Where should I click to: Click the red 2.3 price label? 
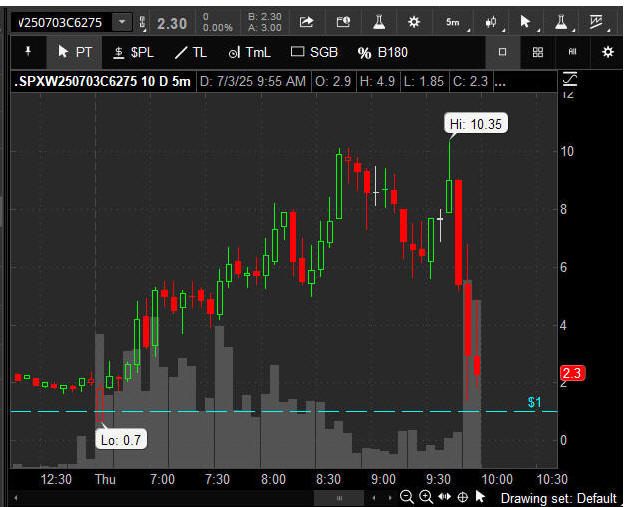click(572, 373)
